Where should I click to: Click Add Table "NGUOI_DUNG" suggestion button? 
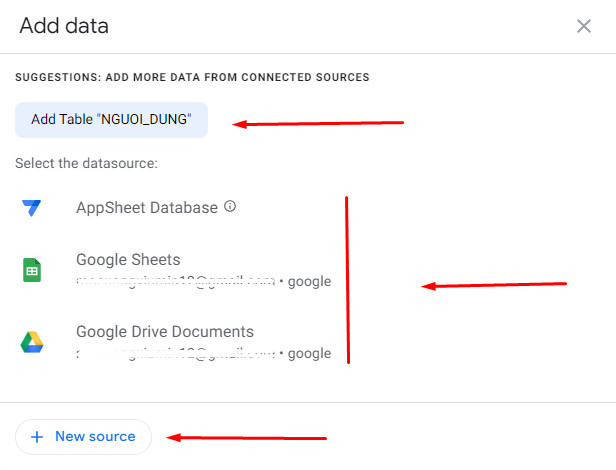111,120
